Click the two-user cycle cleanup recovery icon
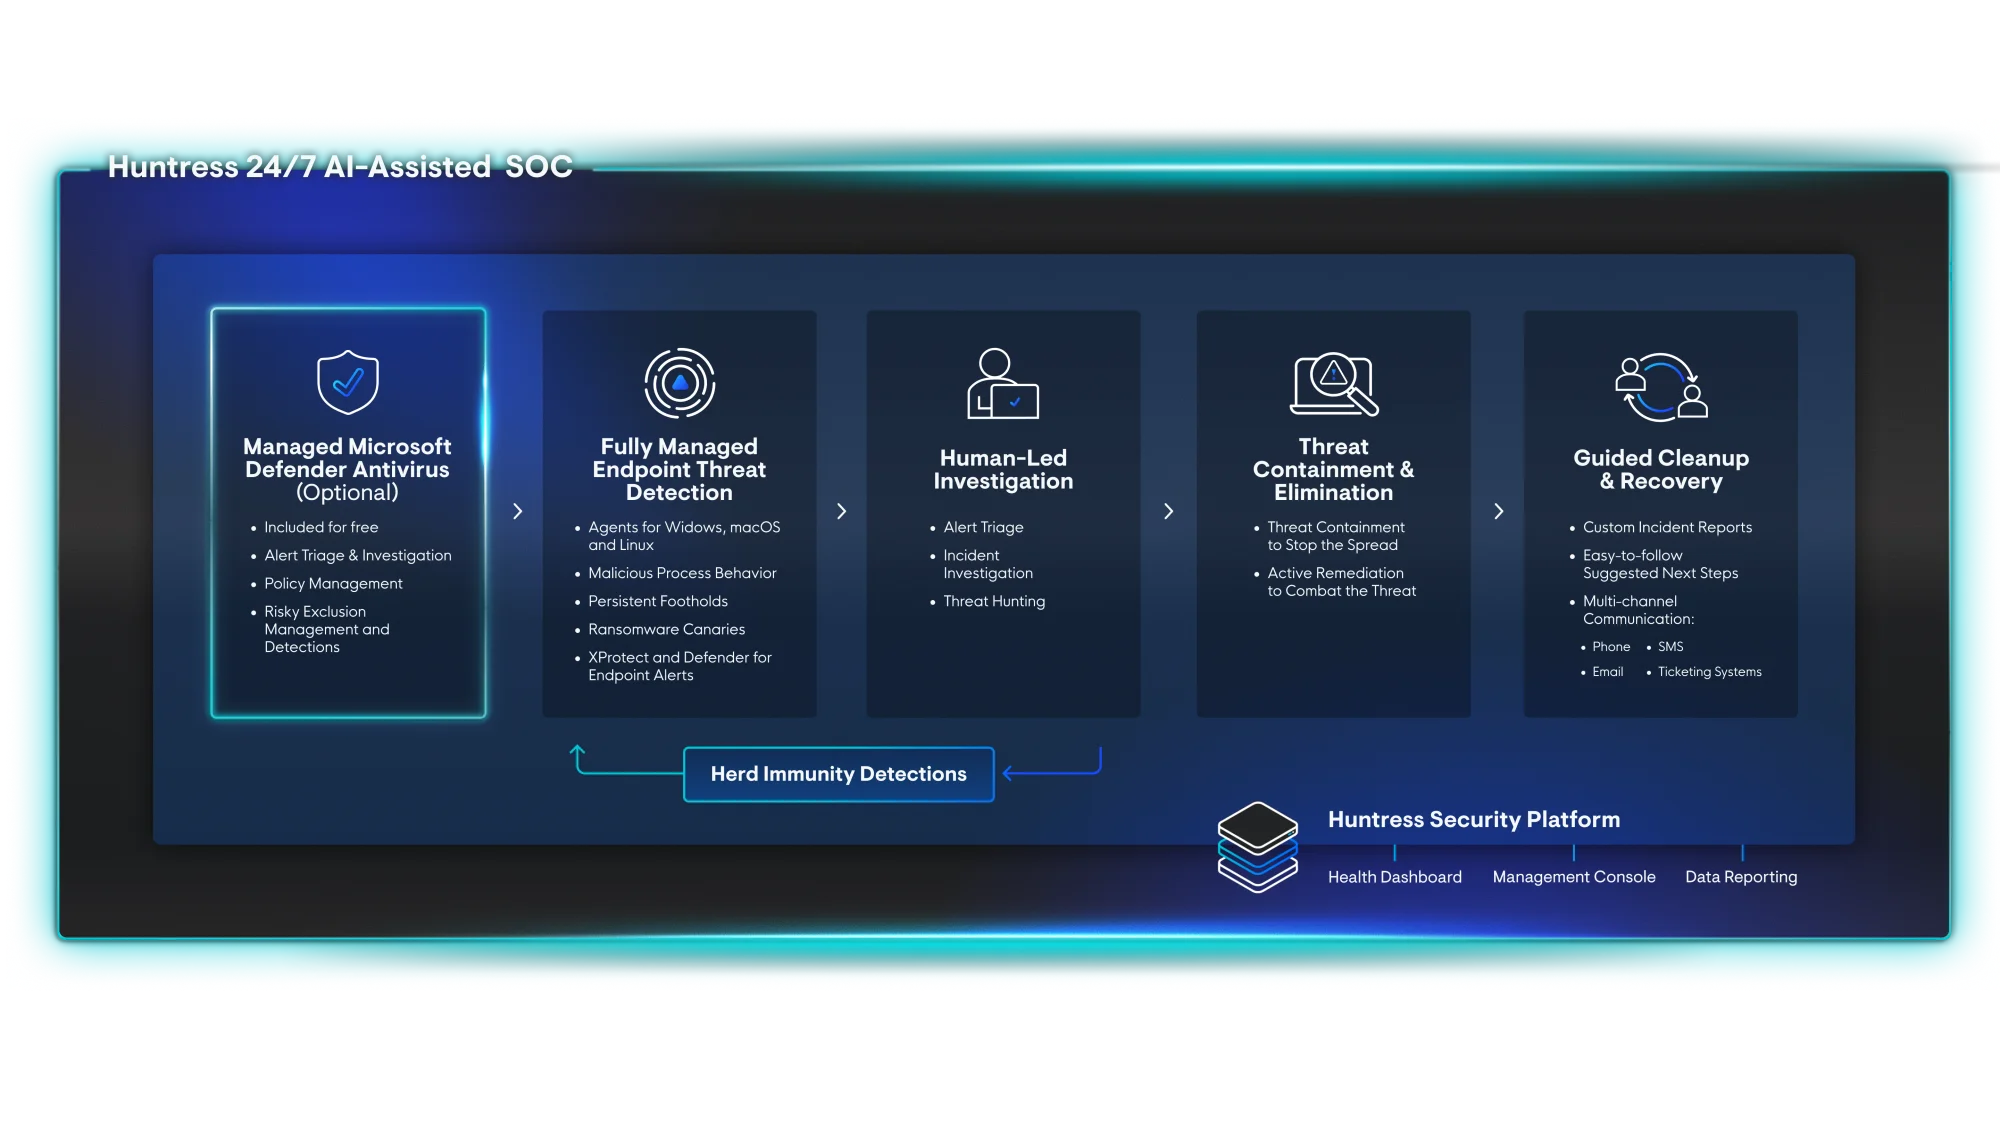 (1661, 387)
